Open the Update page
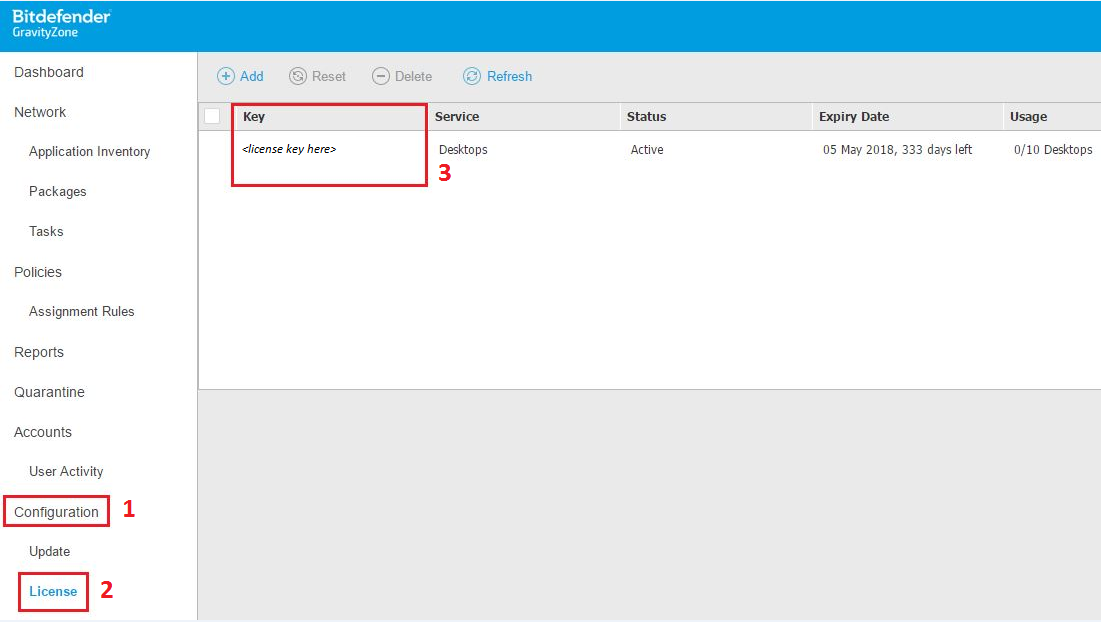This screenshot has height=622, width=1101. [x=49, y=552]
